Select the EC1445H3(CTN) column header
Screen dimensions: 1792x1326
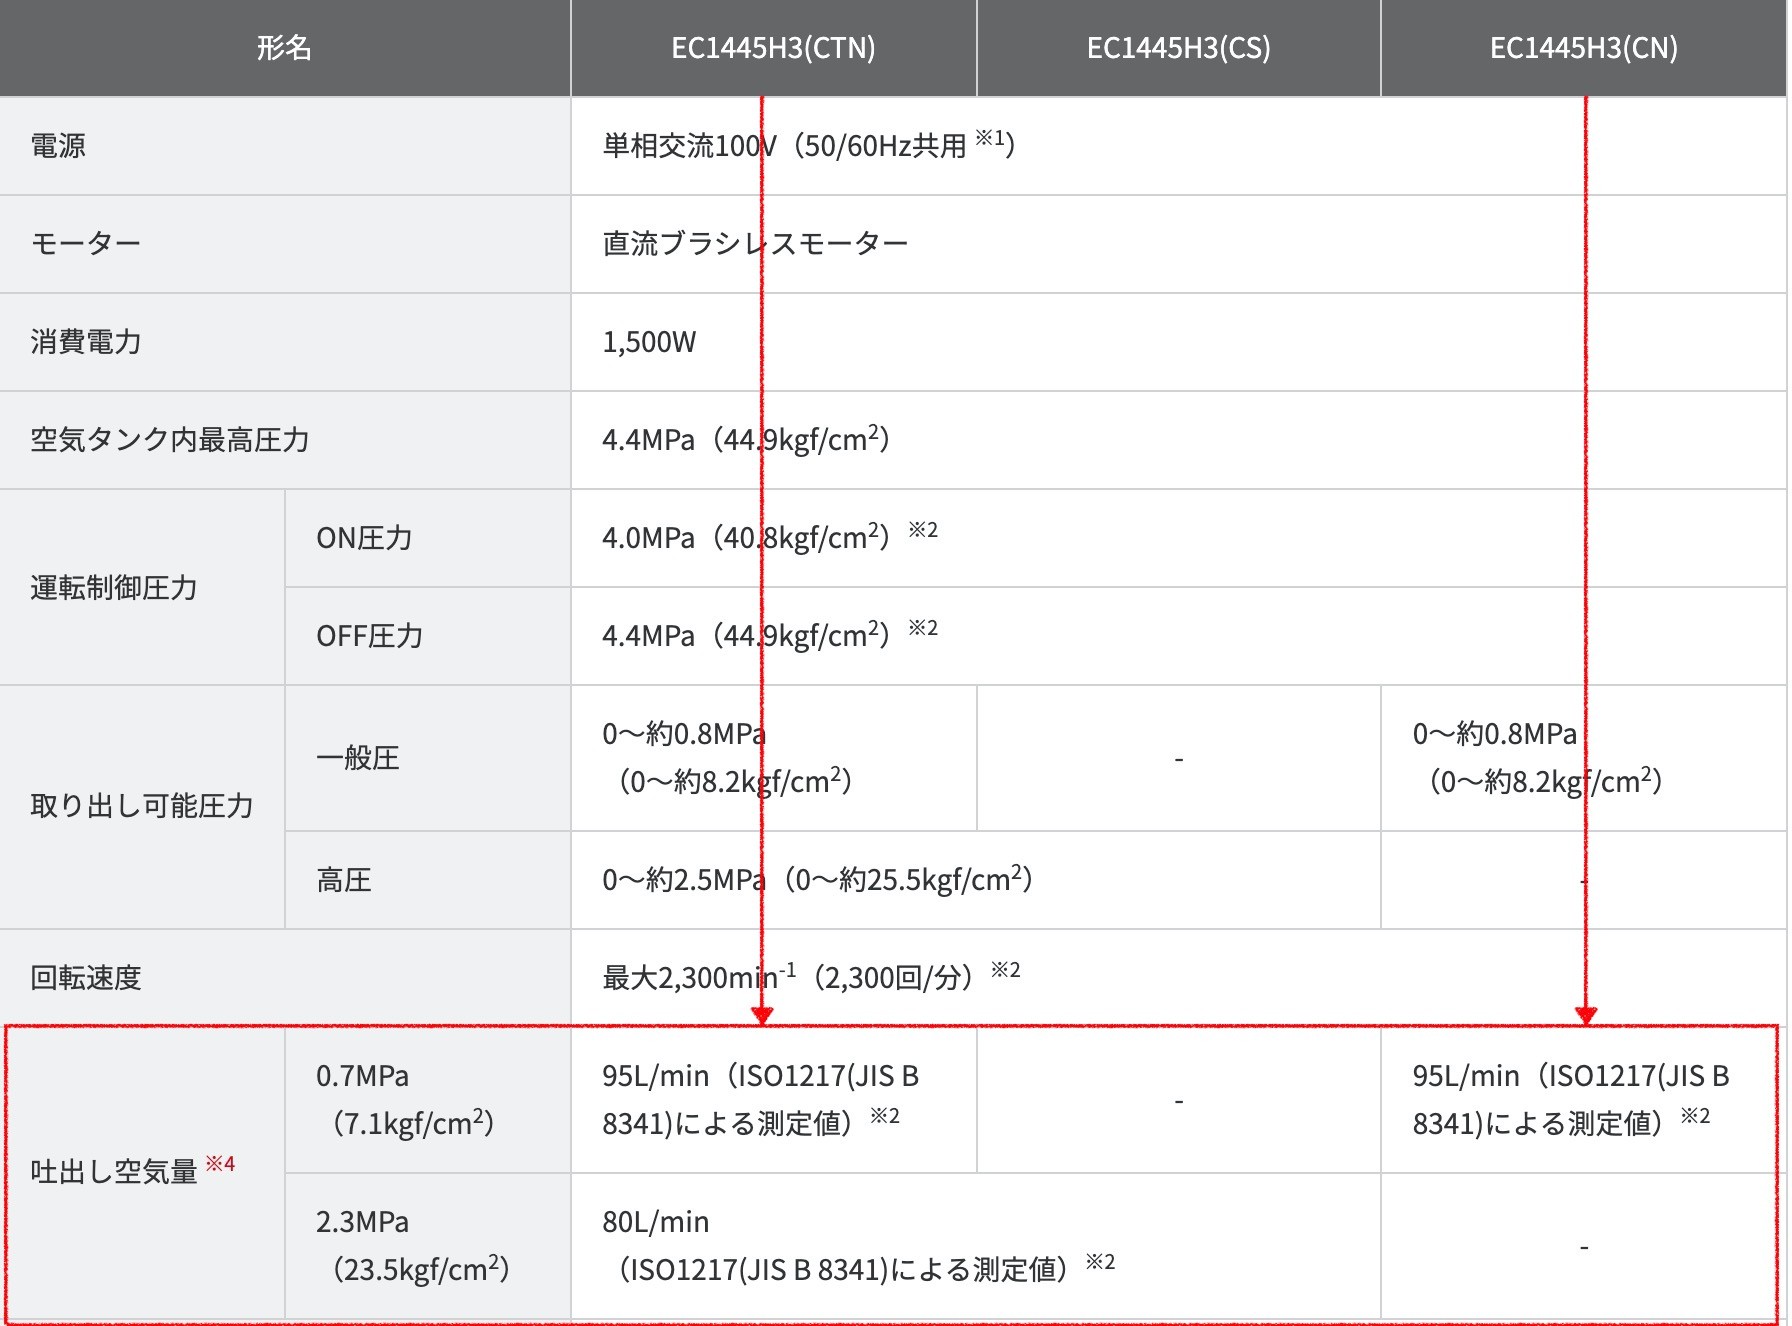pos(773,48)
